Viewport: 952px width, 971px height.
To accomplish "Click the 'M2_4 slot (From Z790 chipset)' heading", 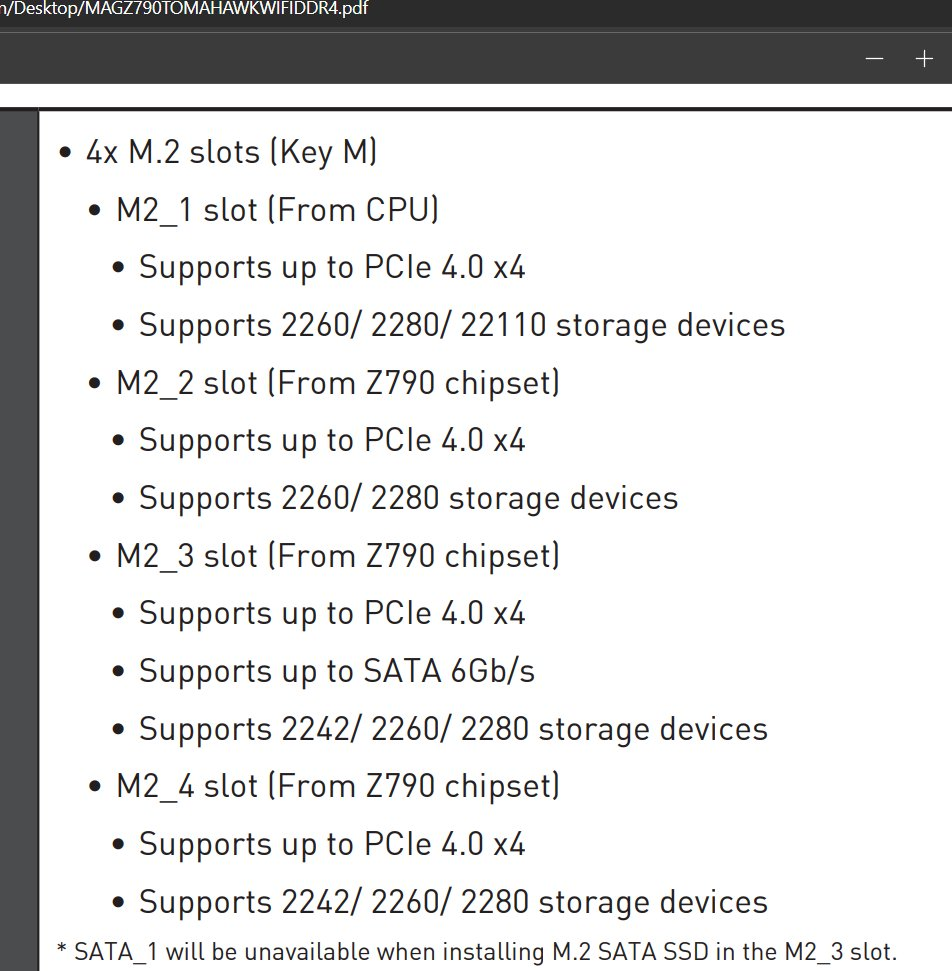I will click(x=338, y=786).
